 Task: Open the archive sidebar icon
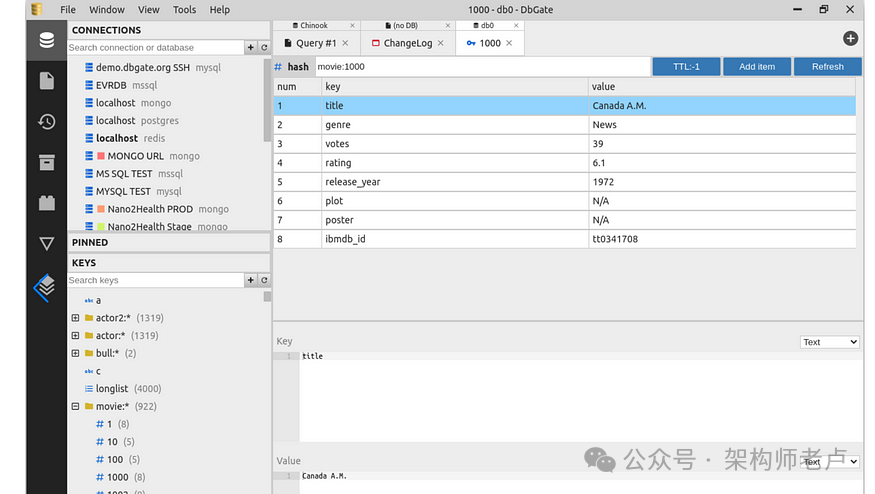click(x=46, y=162)
